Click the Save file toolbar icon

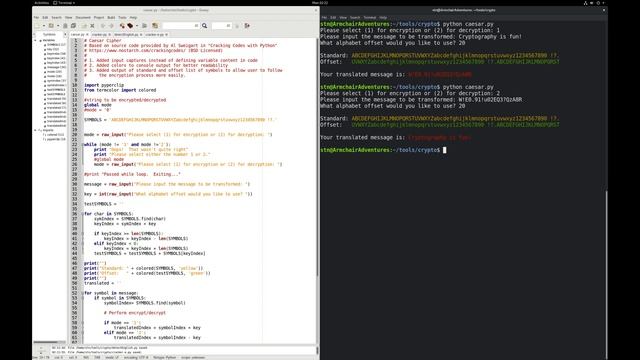coord(65,26)
